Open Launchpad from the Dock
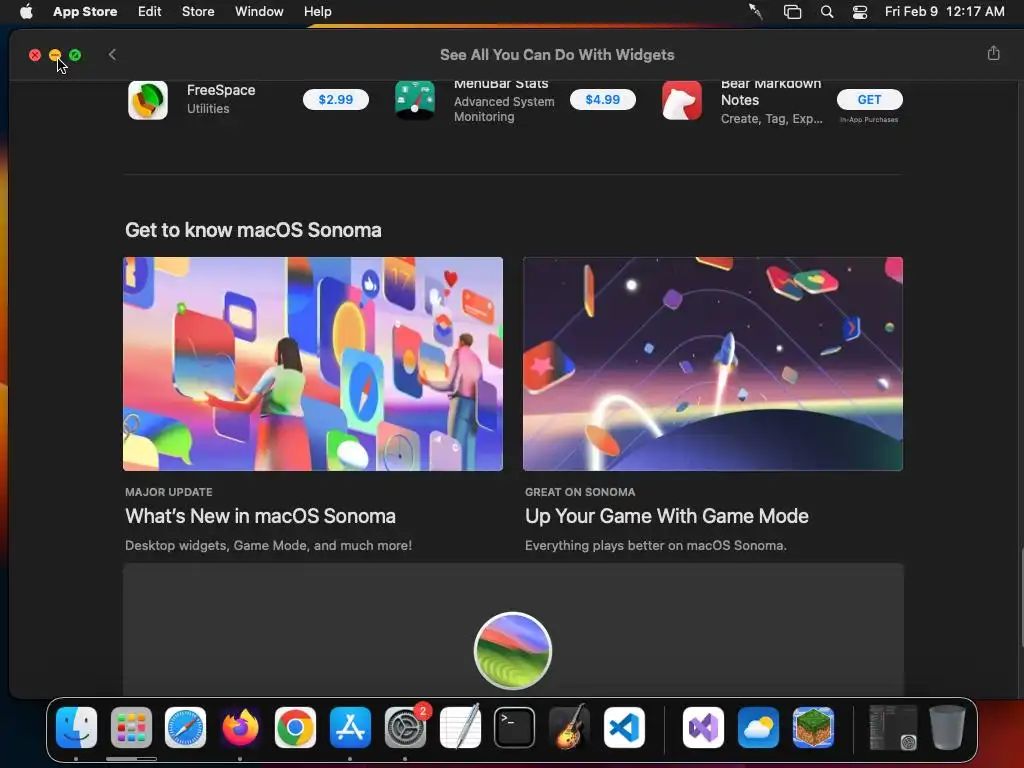The image size is (1024, 768). pyautogui.click(x=131, y=727)
